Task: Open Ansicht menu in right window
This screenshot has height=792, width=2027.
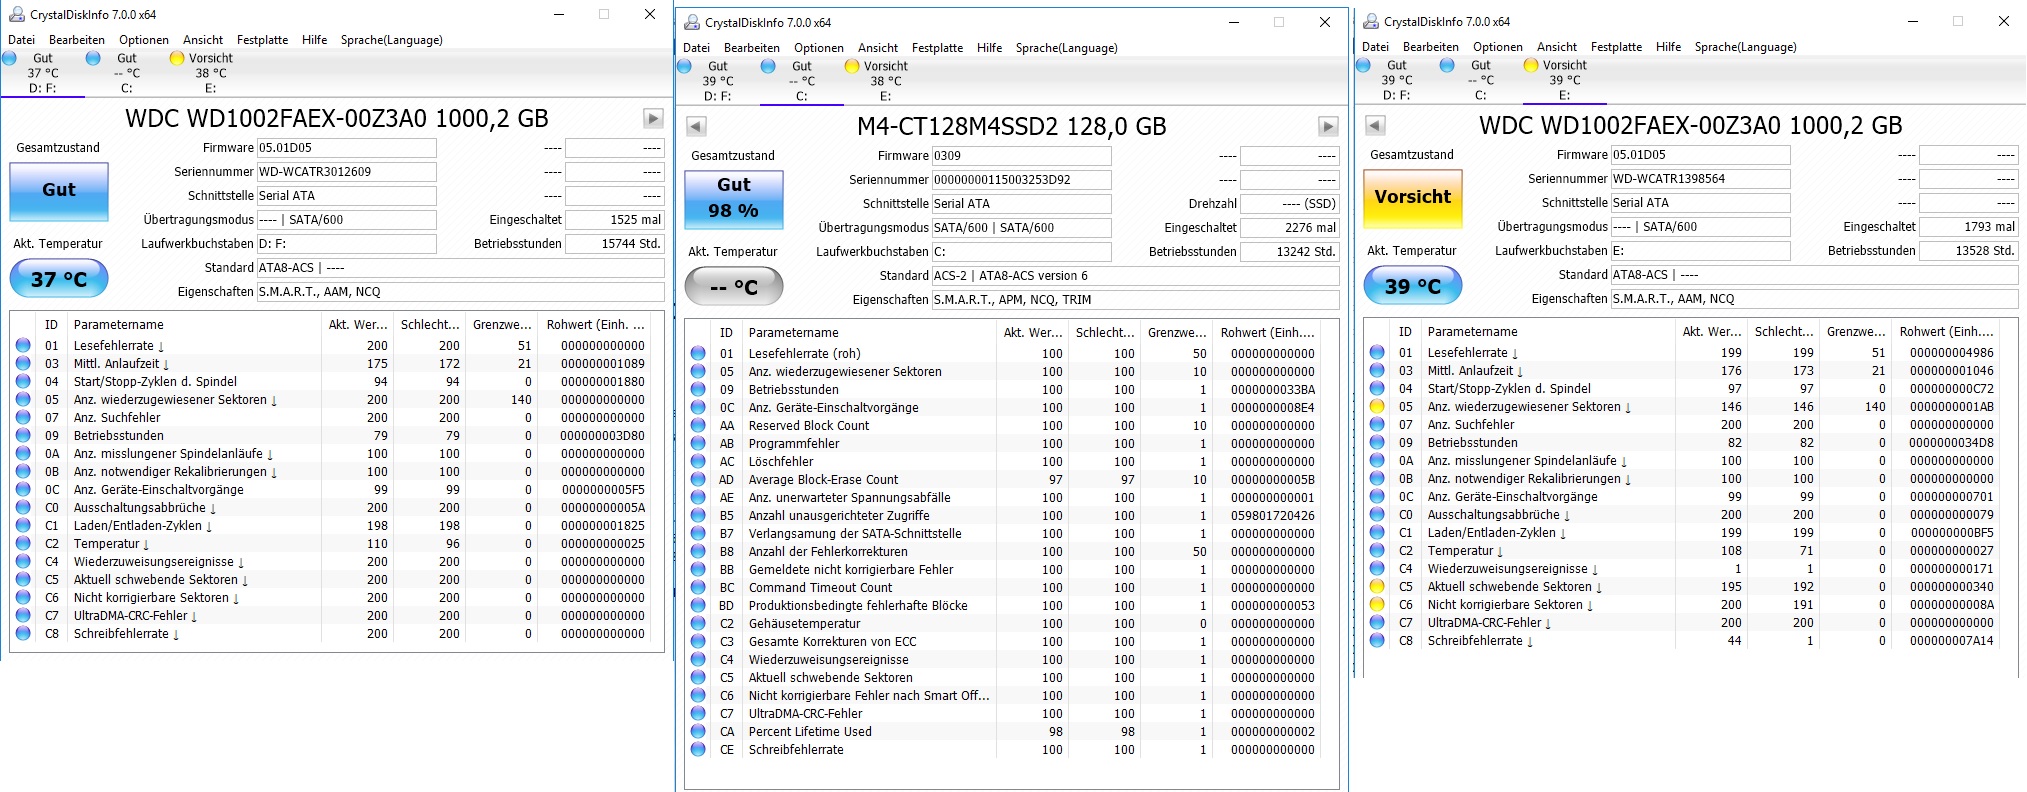Action: pyautogui.click(x=1556, y=47)
